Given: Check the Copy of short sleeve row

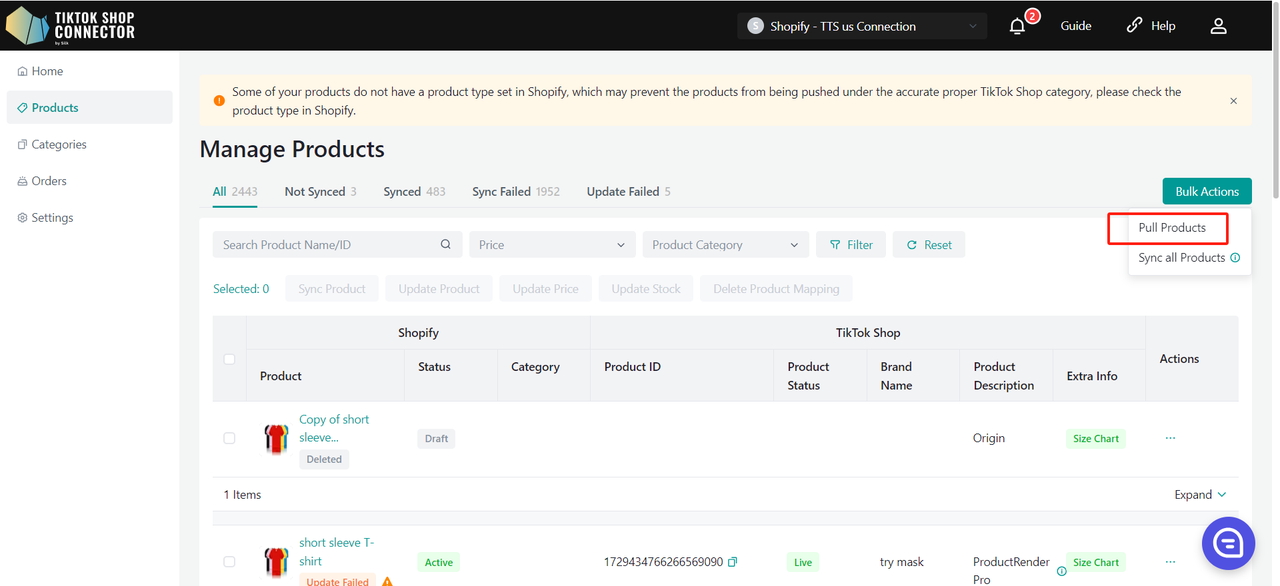Looking at the screenshot, I should 229,438.
